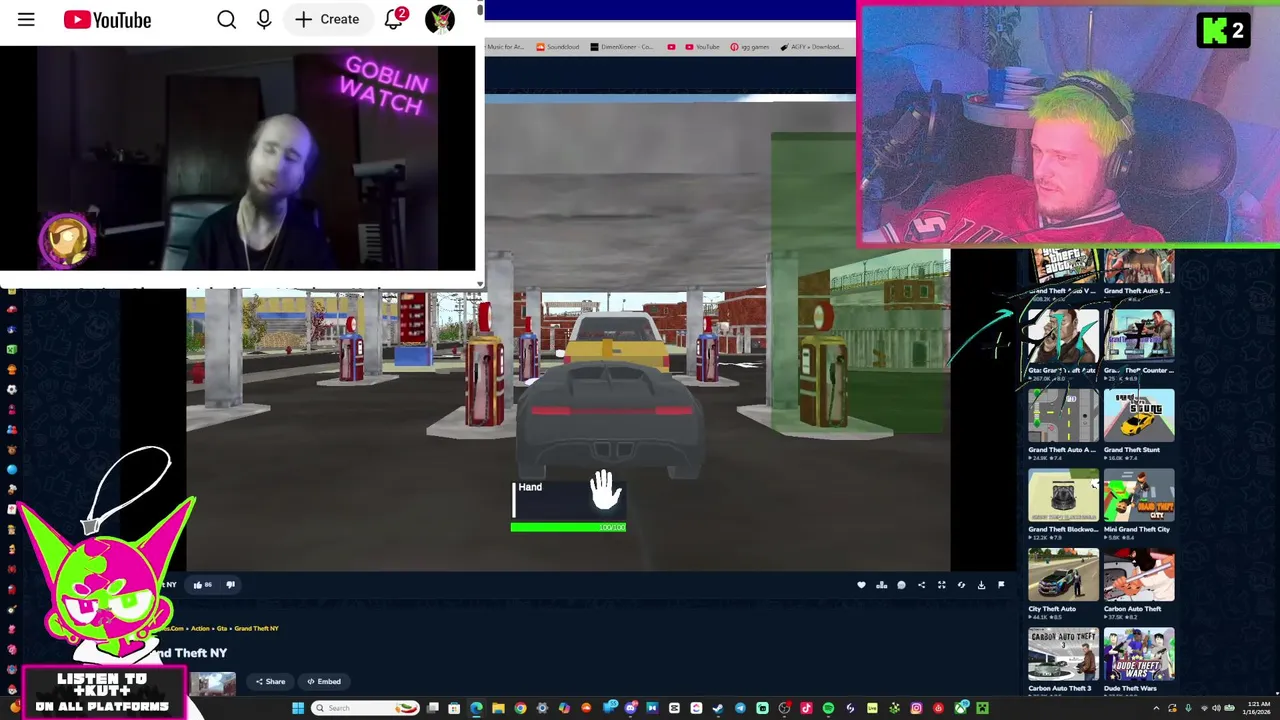Click the taskbar Search box

(x=363, y=708)
